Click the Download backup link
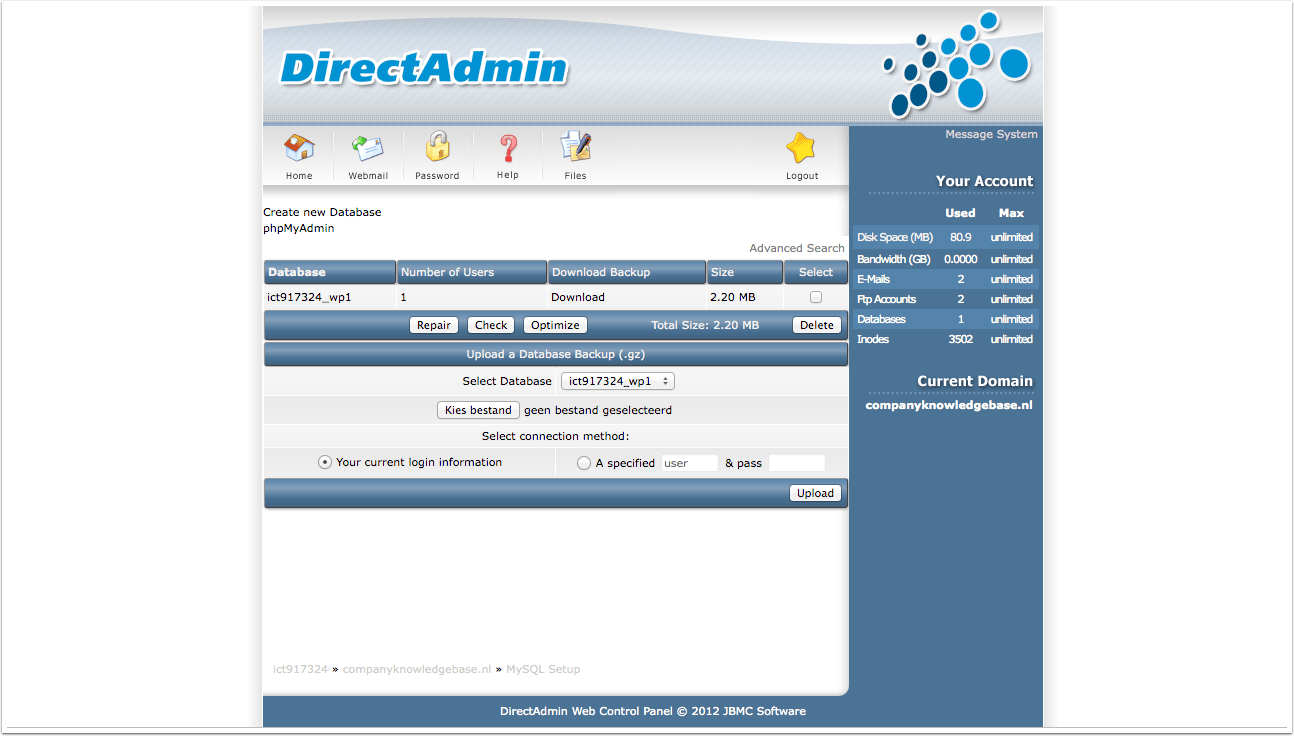This screenshot has width=1294, height=736. click(x=578, y=297)
